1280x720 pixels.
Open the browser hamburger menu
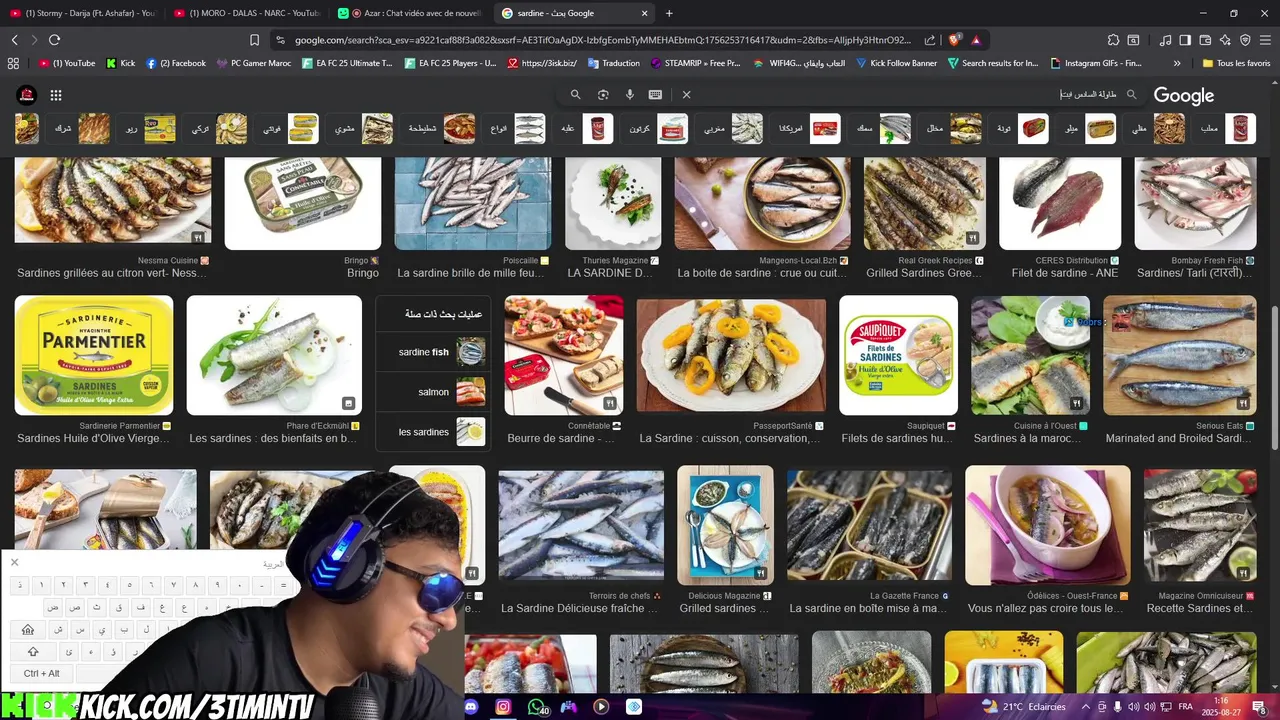[x=1264, y=40]
